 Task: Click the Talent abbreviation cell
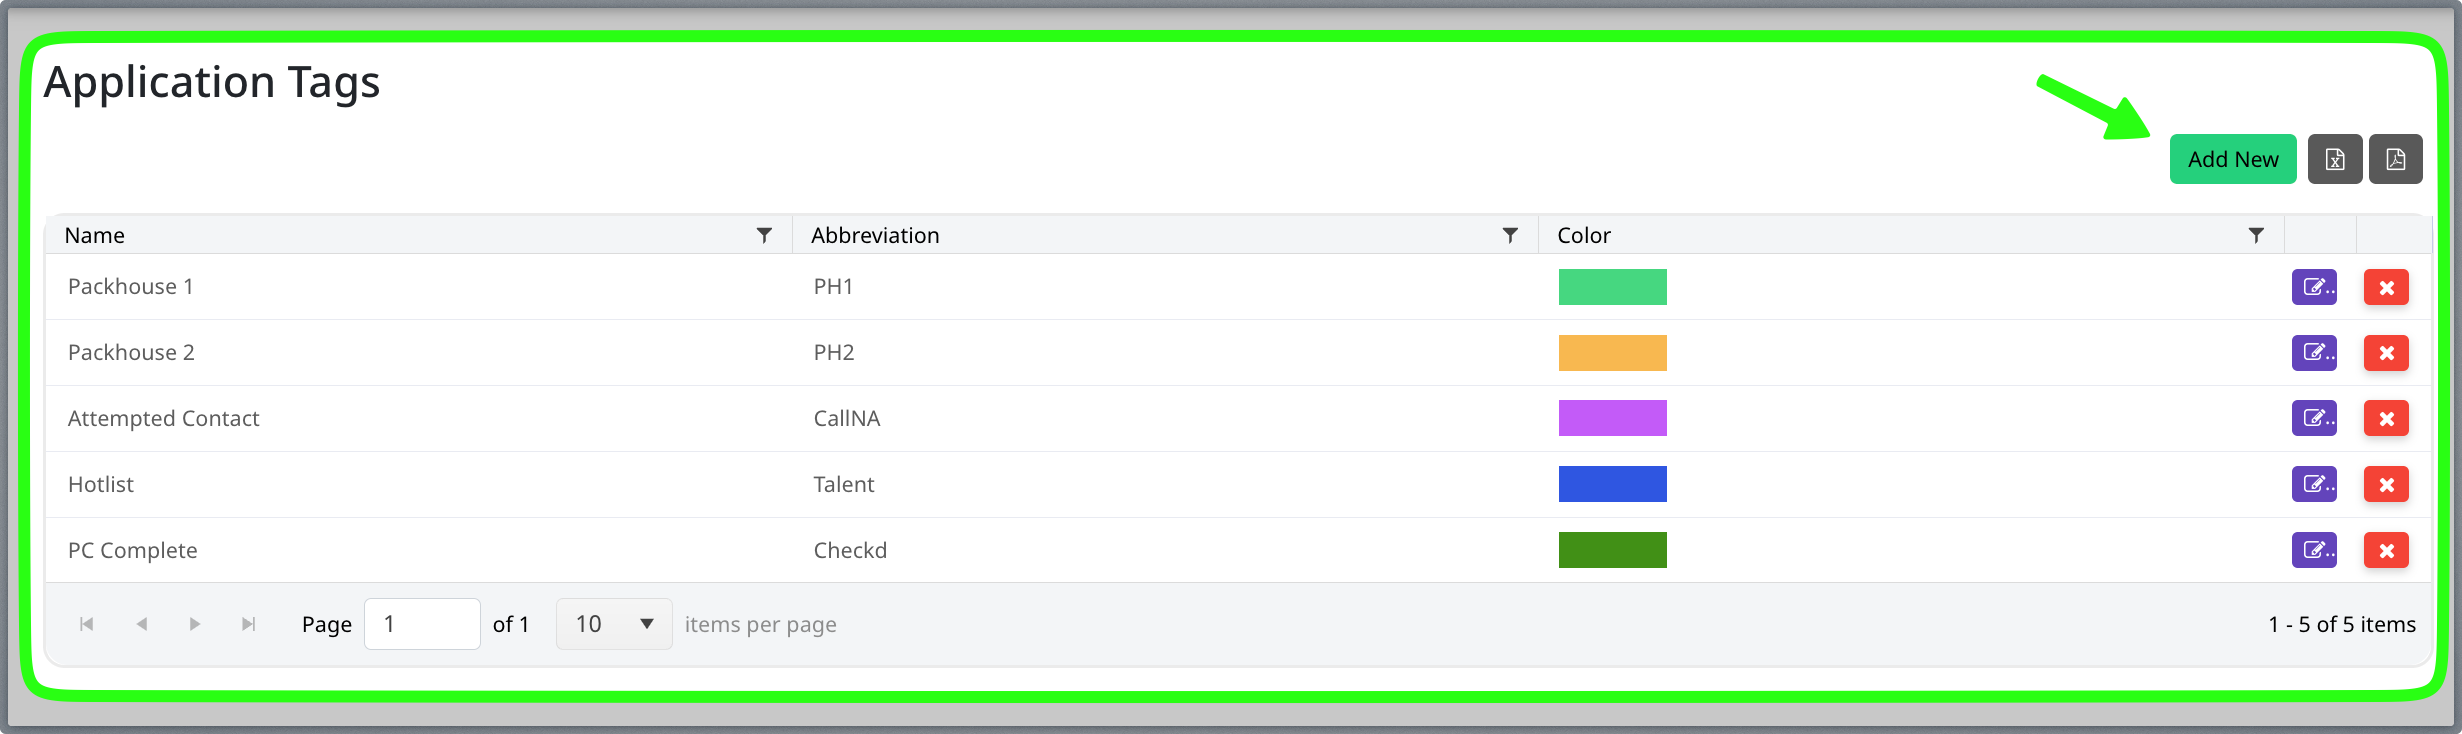[1165, 484]
